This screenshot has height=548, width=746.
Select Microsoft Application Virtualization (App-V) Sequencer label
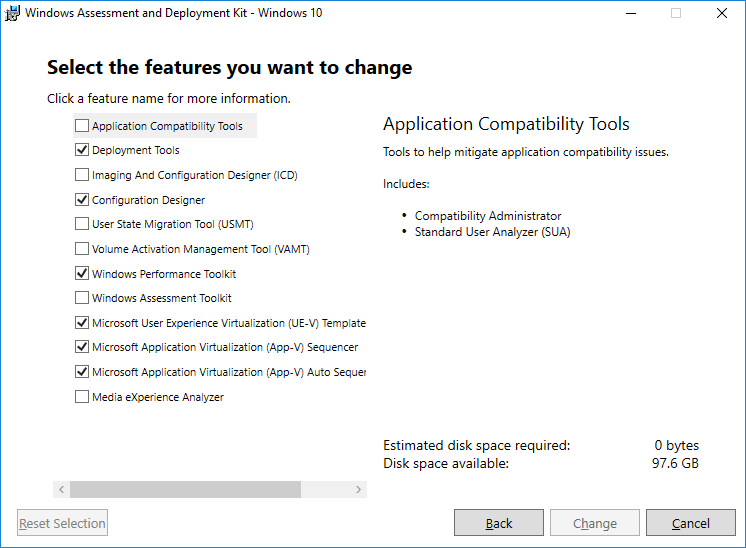click(x=225, y=347)
